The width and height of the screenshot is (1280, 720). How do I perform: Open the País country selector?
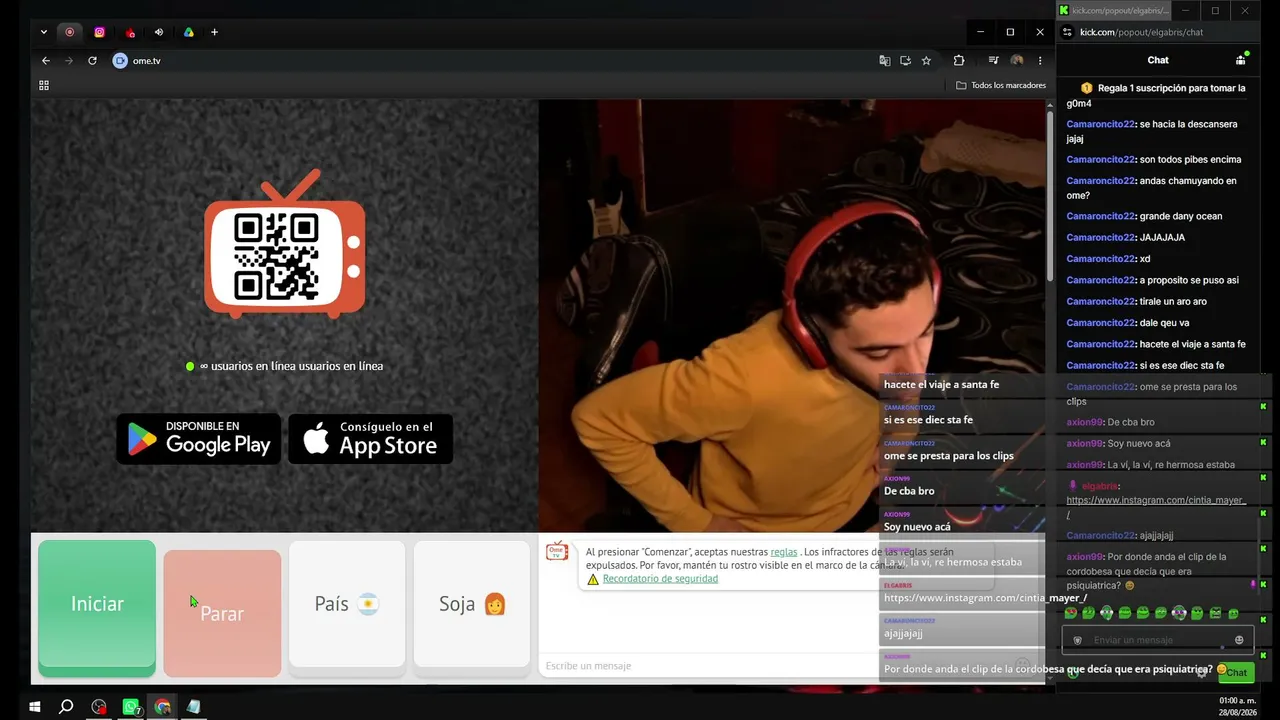tap(347, 604)
